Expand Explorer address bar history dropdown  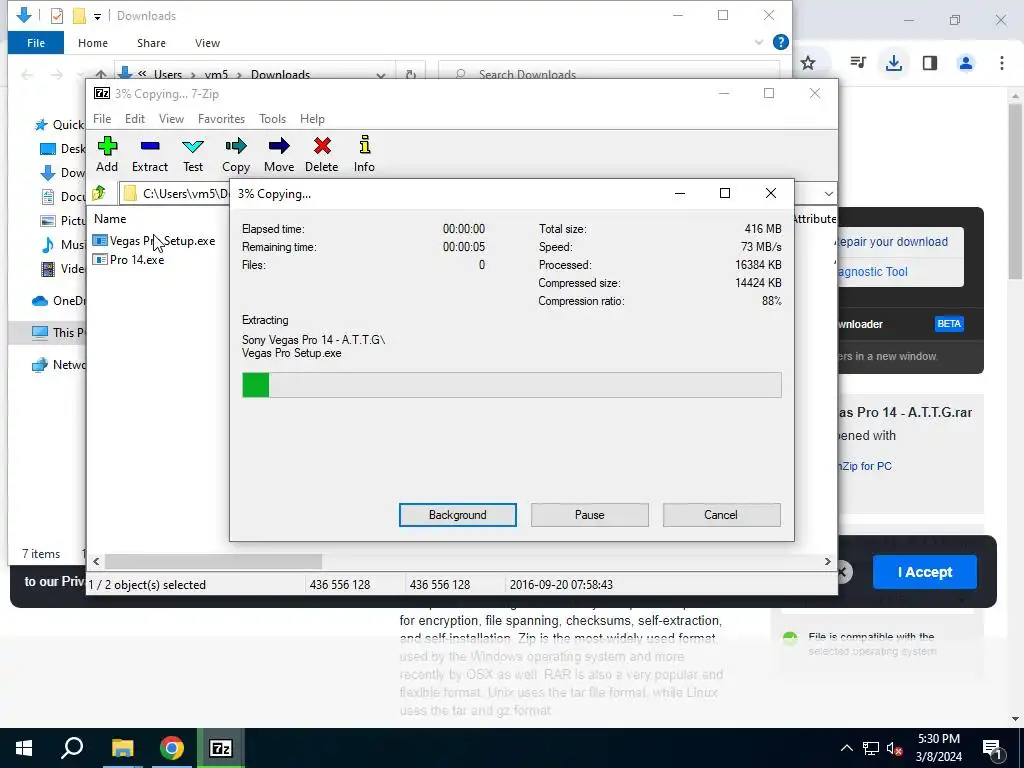click(381, 74)
